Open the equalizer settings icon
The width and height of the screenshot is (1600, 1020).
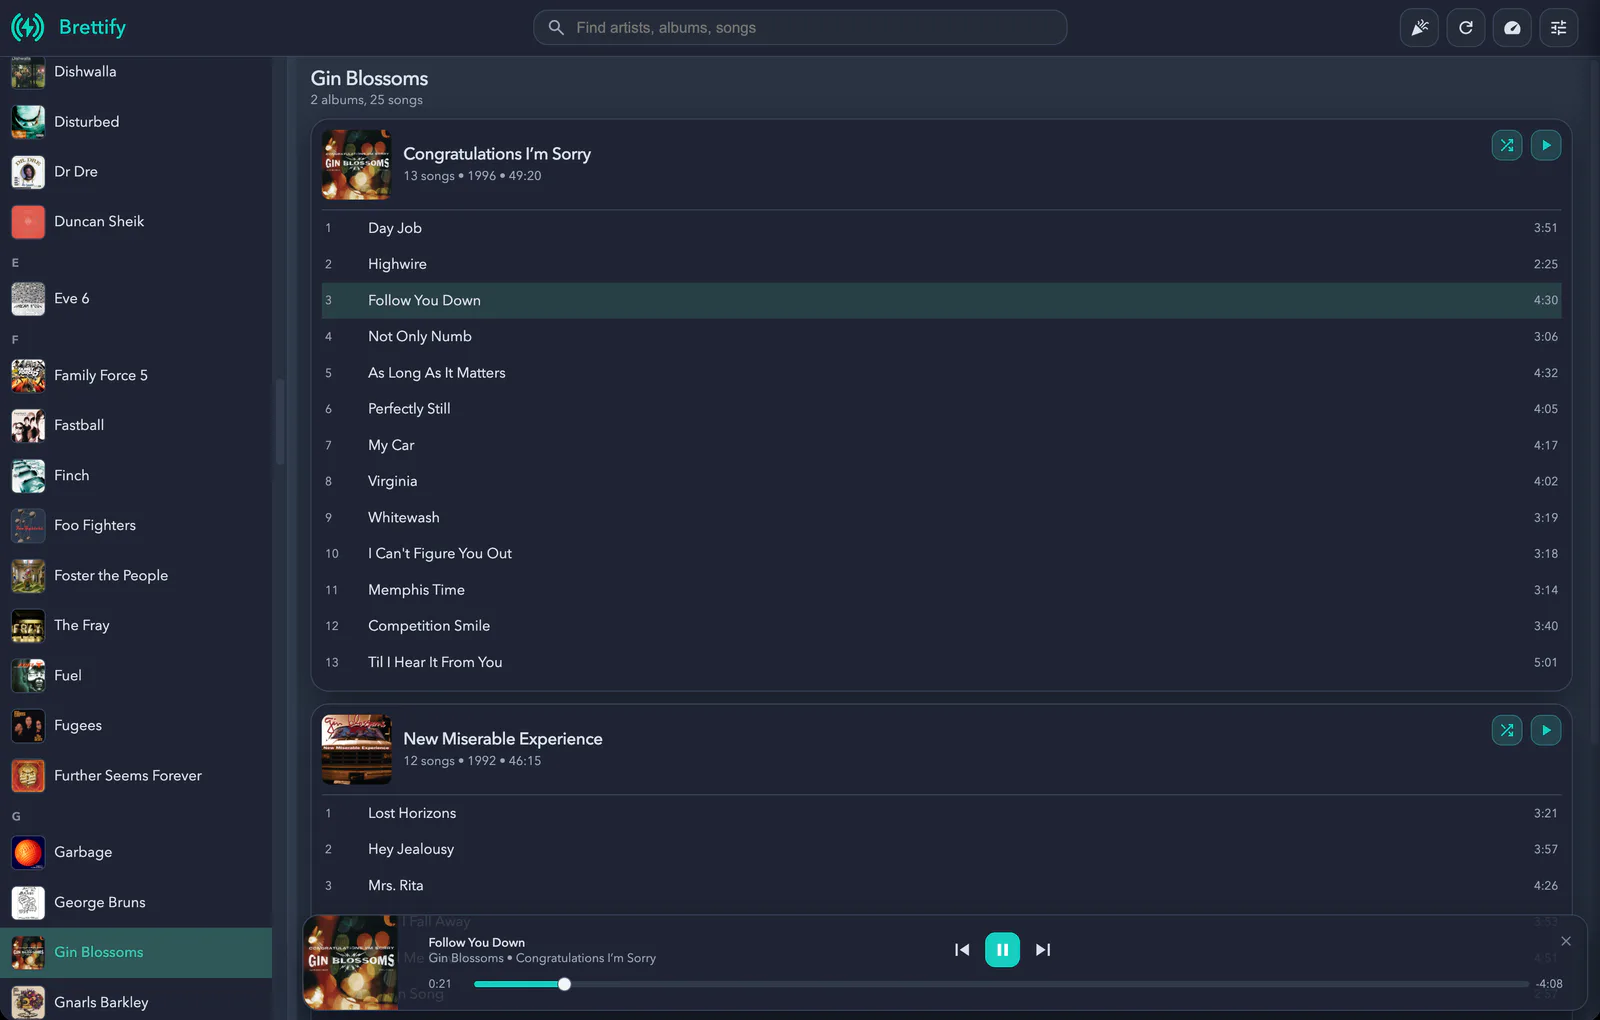click(x=1559, y=28)
